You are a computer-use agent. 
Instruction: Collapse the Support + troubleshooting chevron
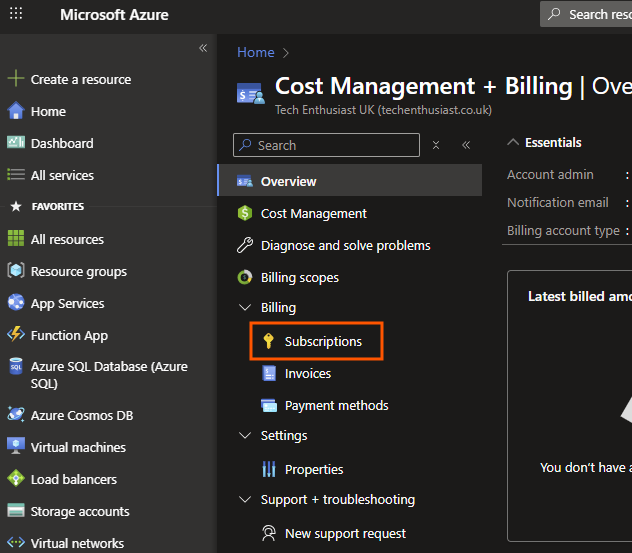click(245, 499)
